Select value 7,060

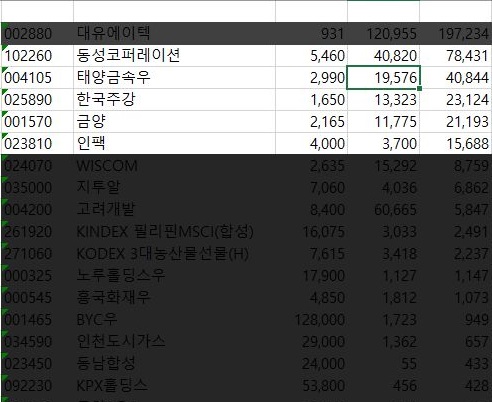coord(311,188)
